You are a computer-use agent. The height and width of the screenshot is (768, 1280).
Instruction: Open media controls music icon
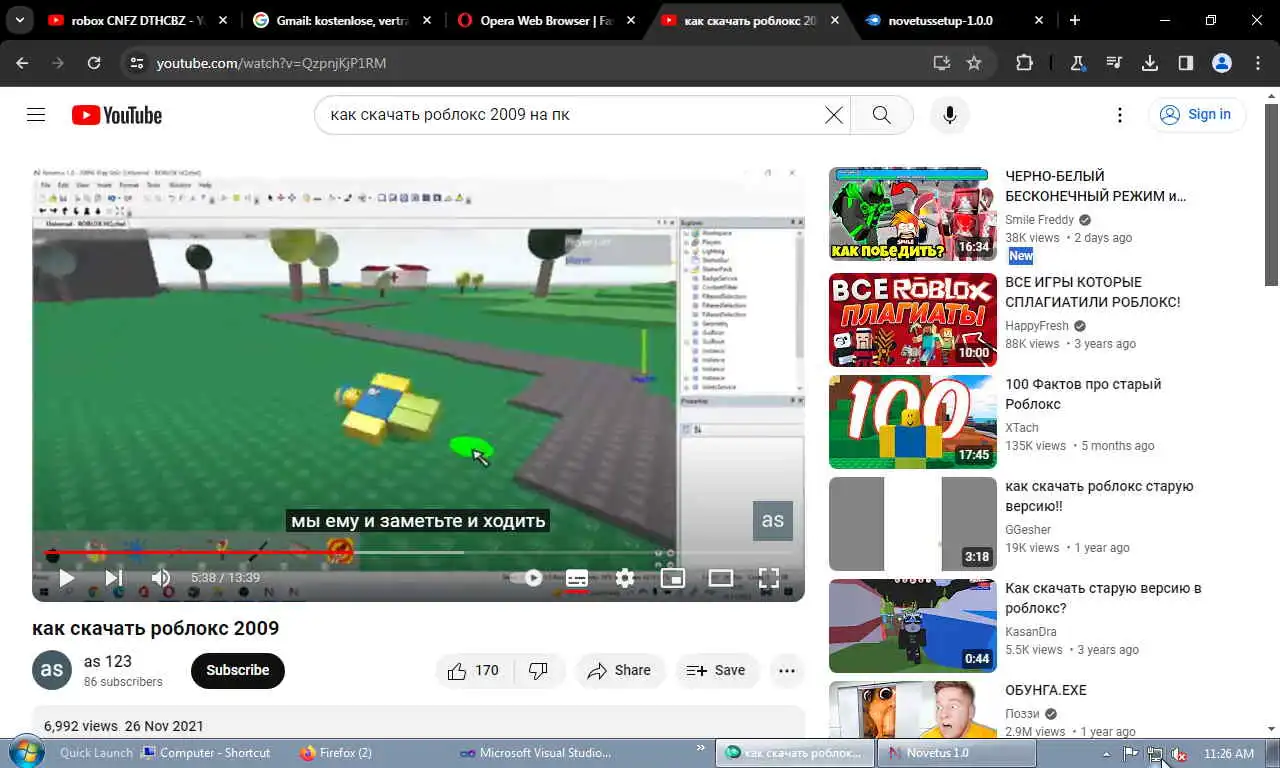(1114, 63)
